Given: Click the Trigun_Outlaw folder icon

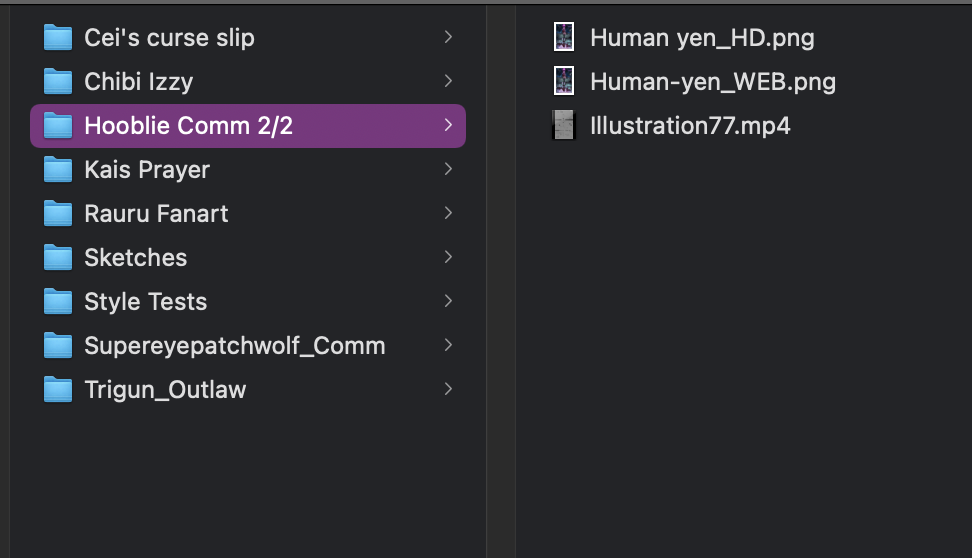Looking at the screenshot, I should (x=58, y=390).
